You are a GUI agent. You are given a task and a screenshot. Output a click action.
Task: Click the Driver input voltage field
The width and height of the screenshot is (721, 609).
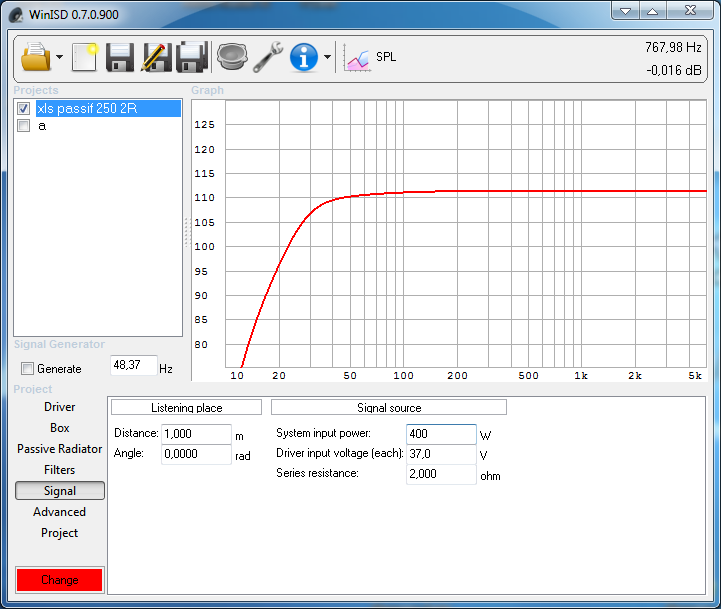pyautogui.click(x=441, y=454)
